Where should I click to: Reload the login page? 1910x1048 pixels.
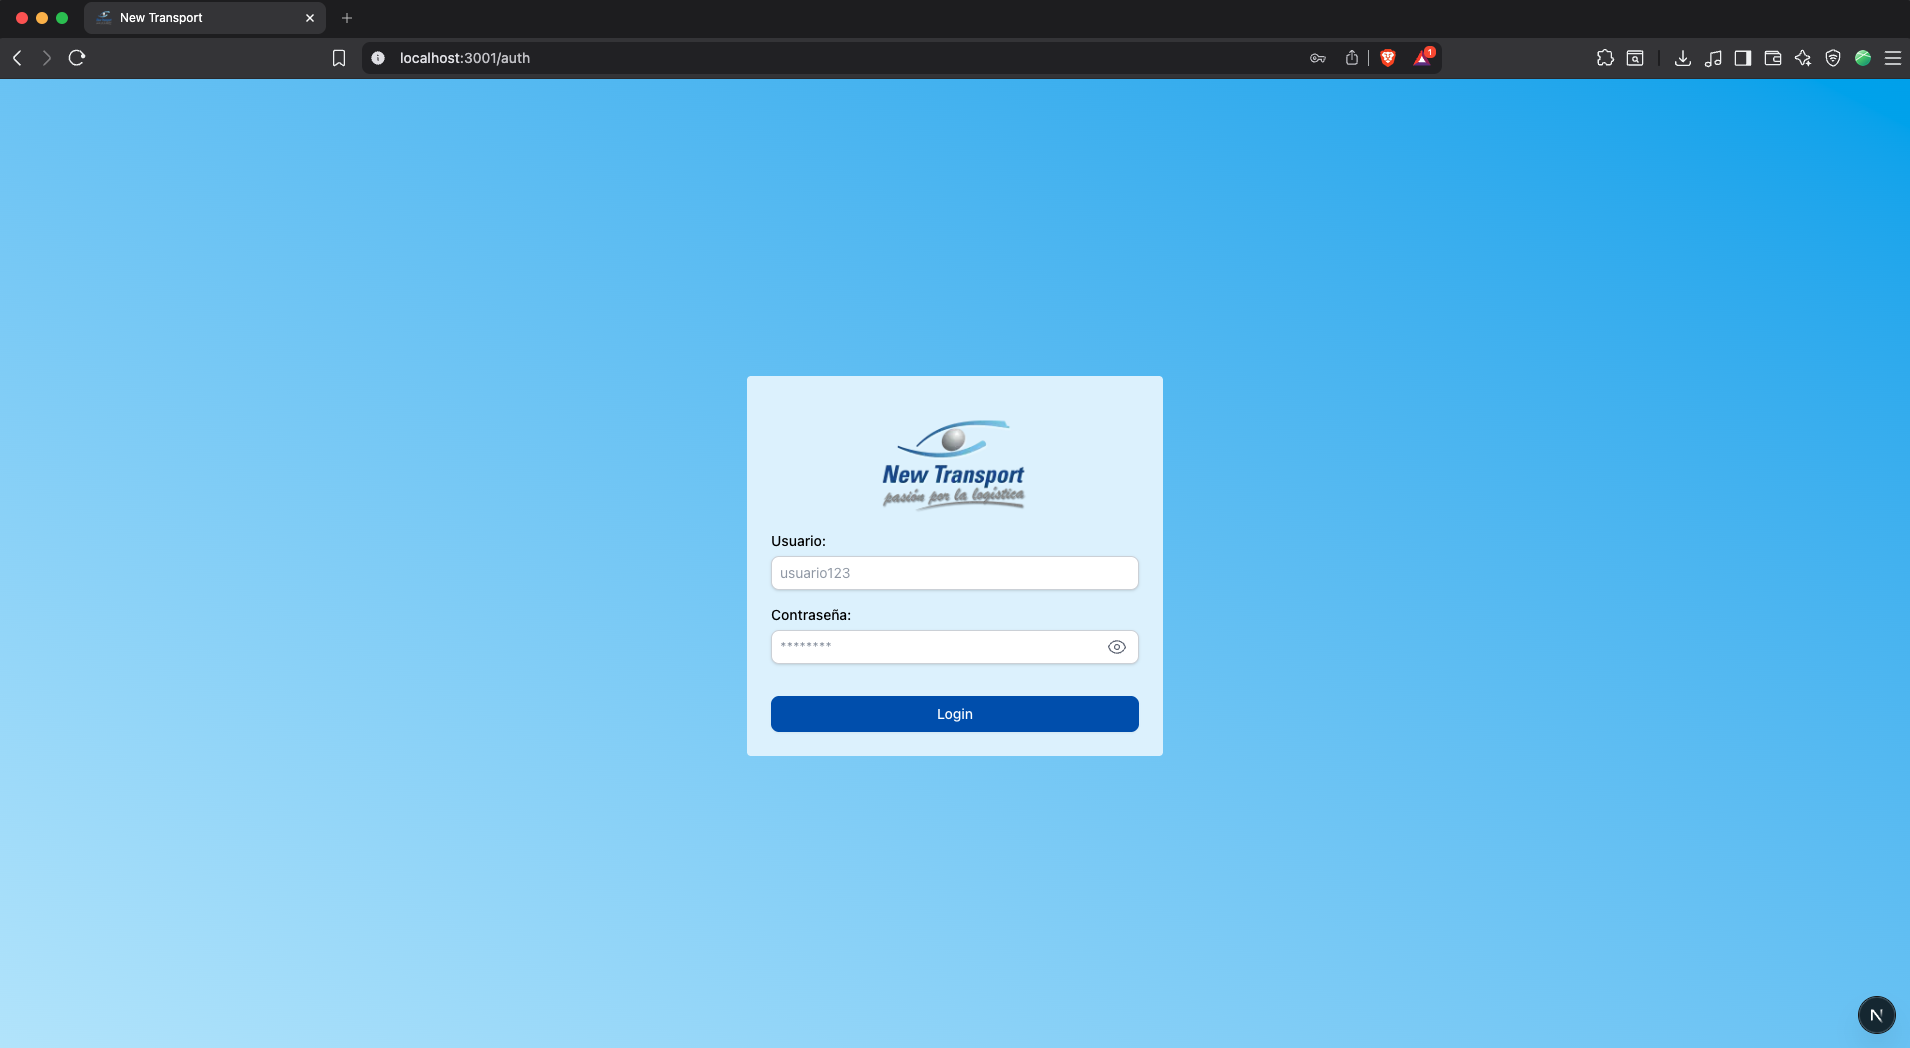click(x=77, y=58)
